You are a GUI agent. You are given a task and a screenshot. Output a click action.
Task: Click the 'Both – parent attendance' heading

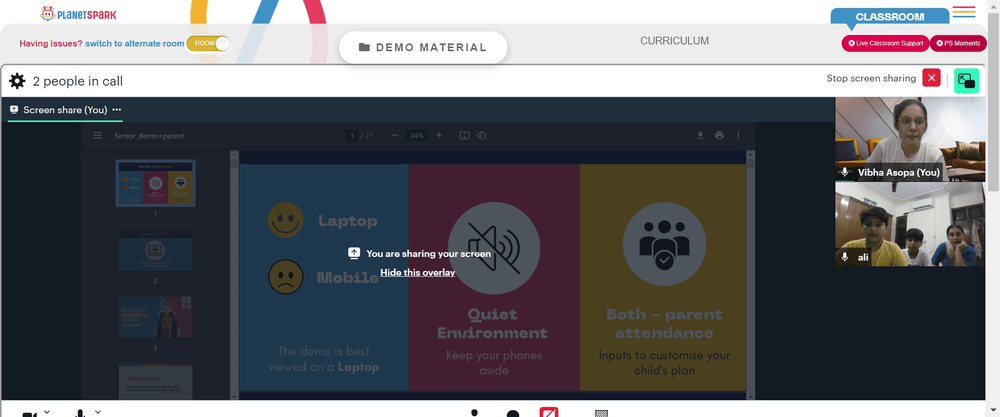tap(664, 323)
